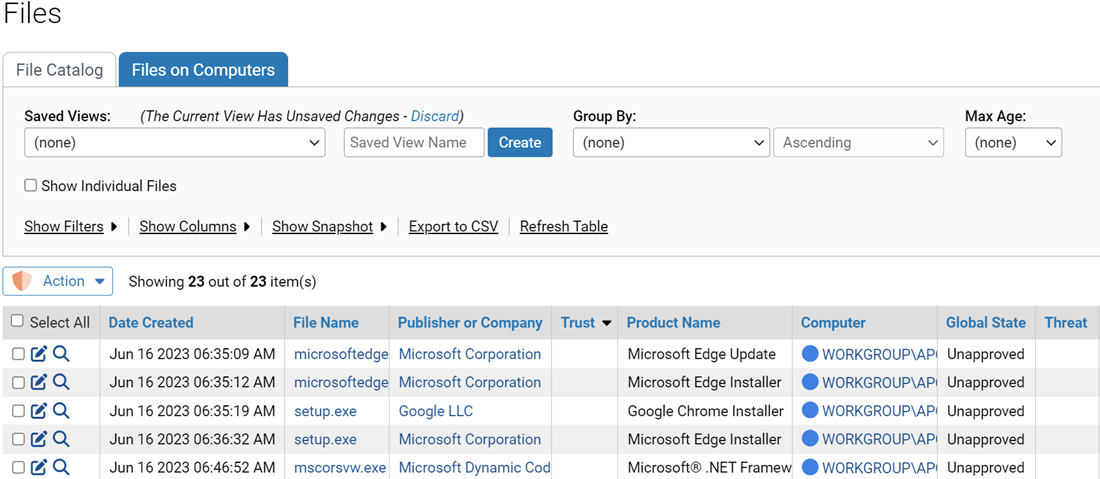
Task: Click magnifier icon for Microsoft Edge Update row
Action: (61, 354)
